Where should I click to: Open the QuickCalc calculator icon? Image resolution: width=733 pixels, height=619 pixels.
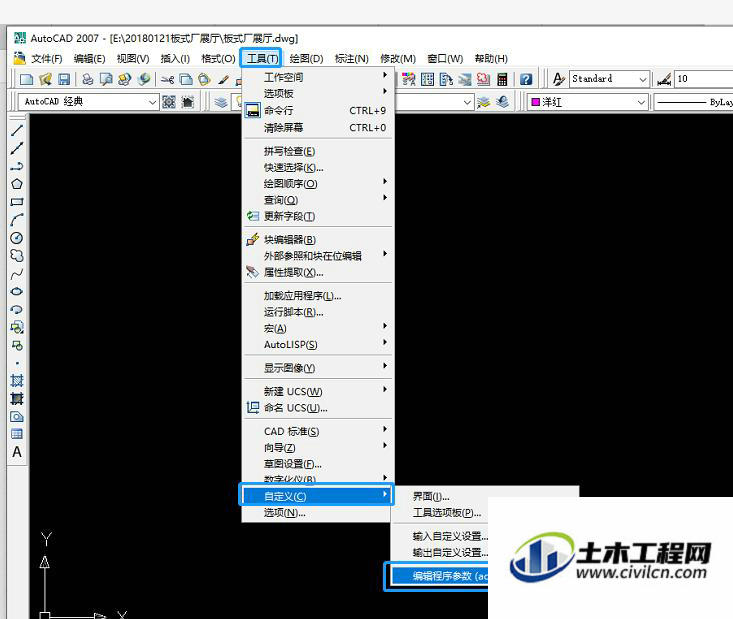click(502, 79)
